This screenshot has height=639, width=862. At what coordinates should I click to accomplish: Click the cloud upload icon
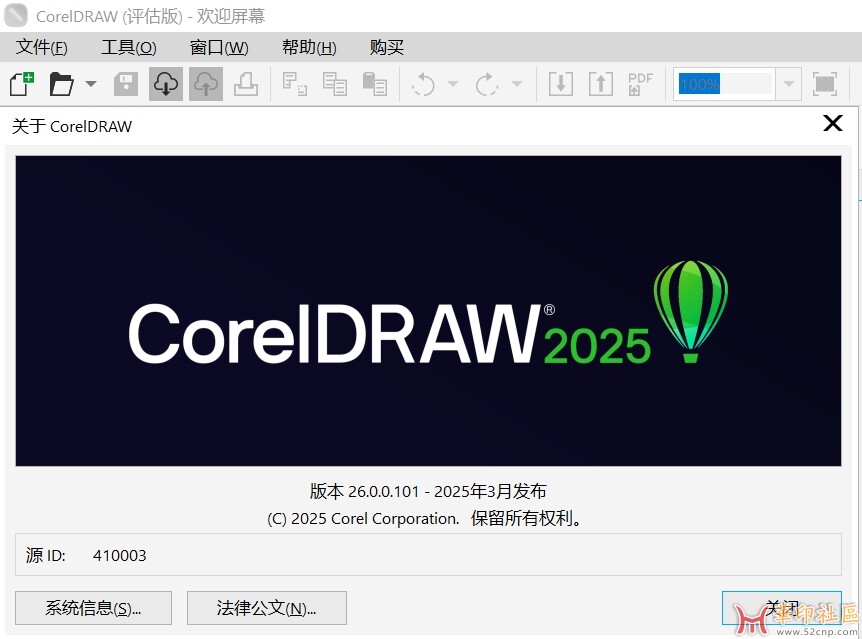pos(206,84)
